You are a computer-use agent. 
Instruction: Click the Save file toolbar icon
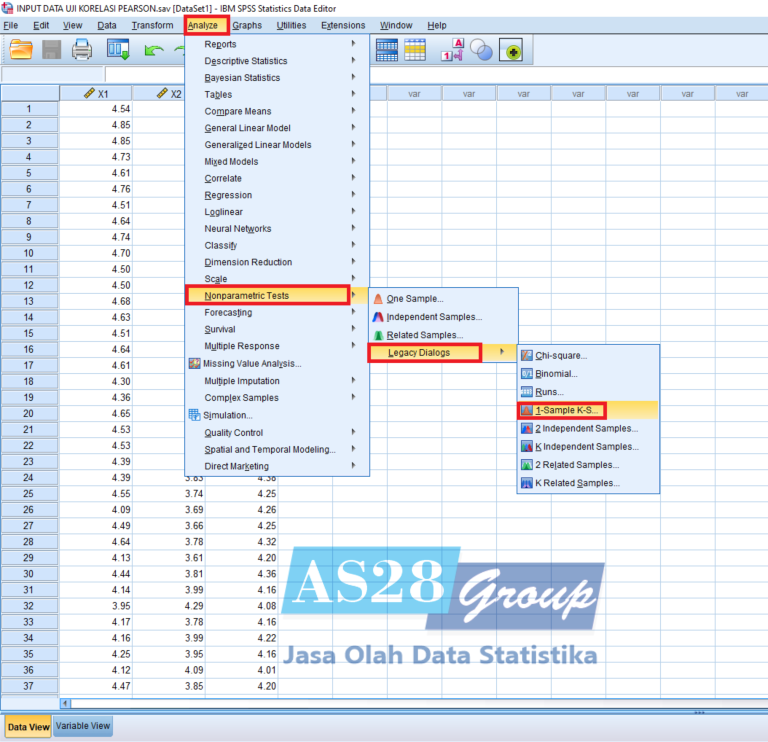(51, 48)
